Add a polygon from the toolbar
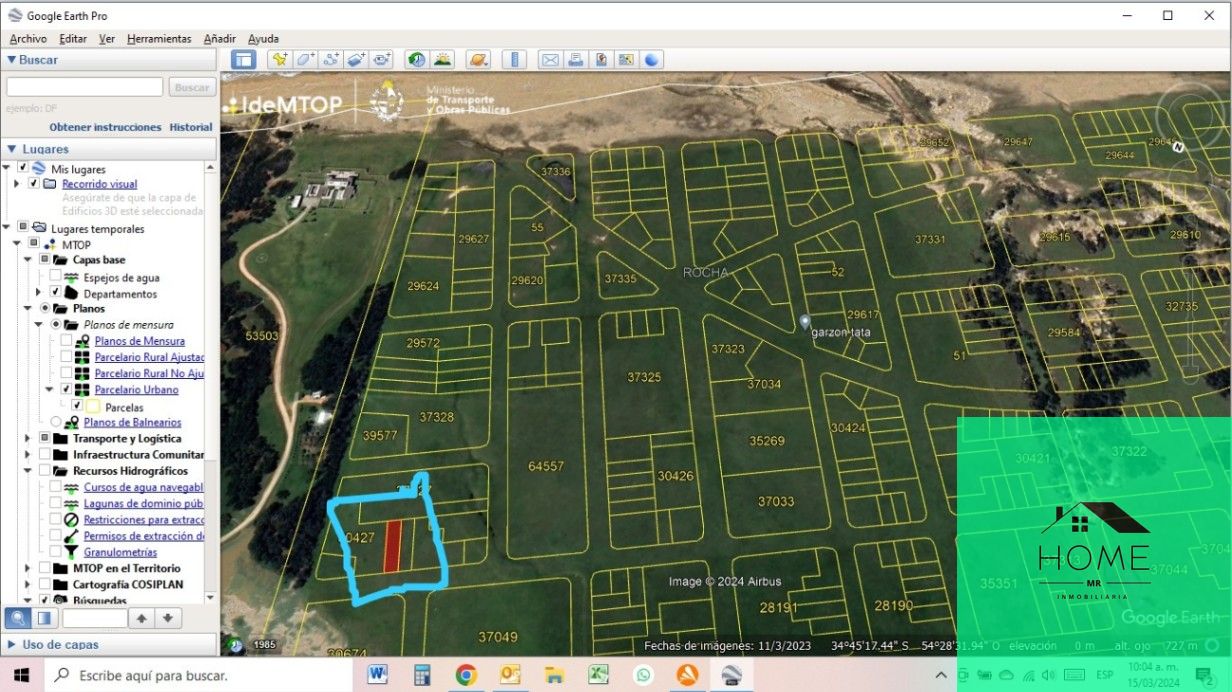The width and height of the screenshot is (1232, 692). tap(305, 59)
